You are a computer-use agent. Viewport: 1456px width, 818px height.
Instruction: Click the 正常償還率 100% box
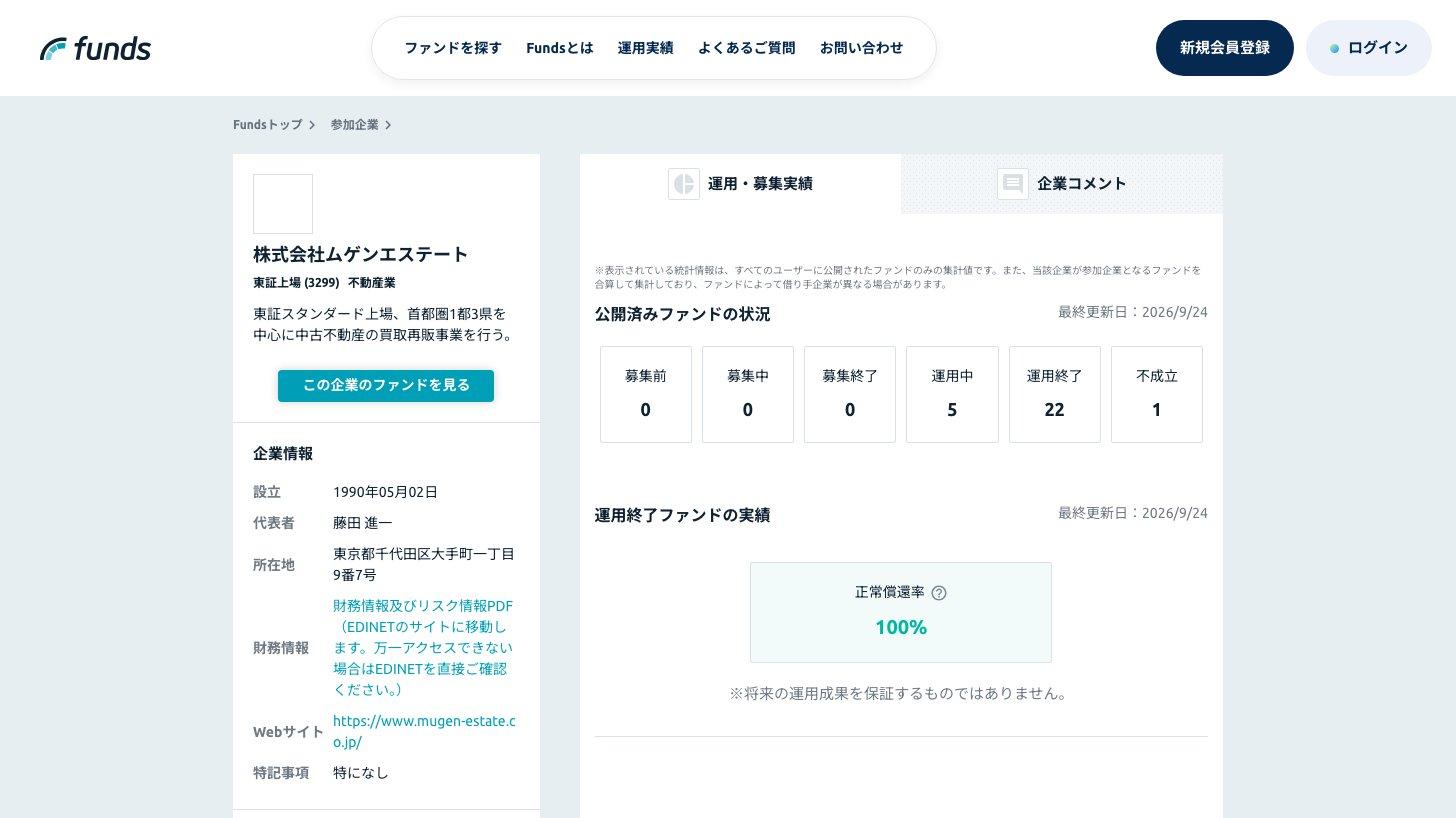pyautogui.click(x=901, y=612)
